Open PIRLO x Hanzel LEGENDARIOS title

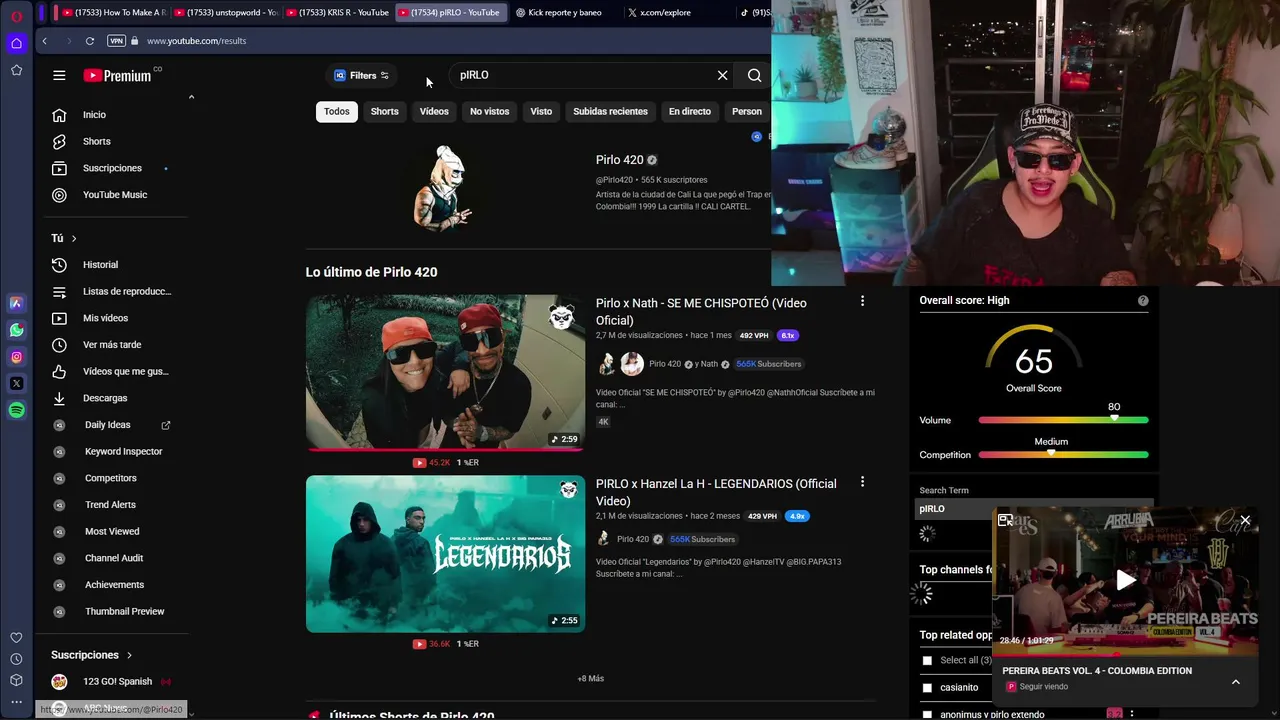tap(716, 492)
